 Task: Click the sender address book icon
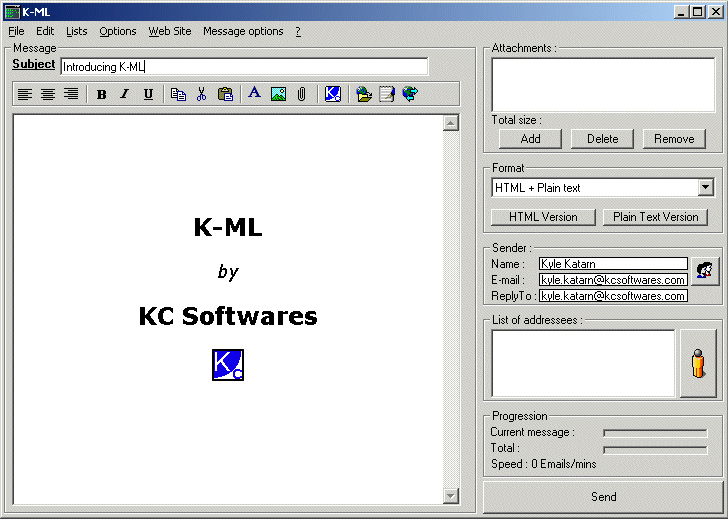[705, 270]
